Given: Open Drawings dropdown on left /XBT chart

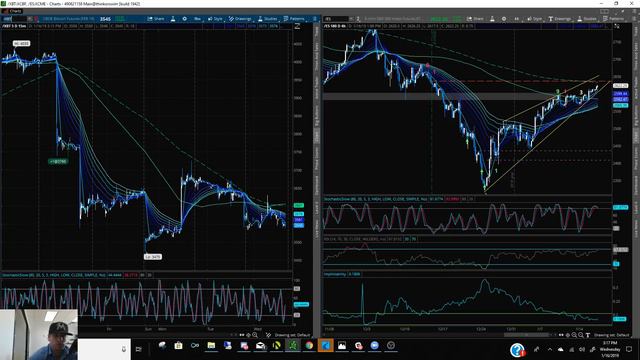Looking at the screenshot, I should point(240,19).
